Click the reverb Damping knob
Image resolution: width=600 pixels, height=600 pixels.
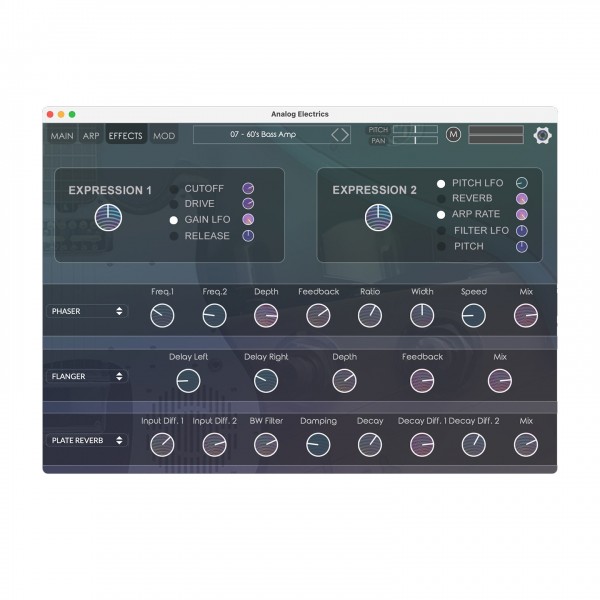point(318,445)
